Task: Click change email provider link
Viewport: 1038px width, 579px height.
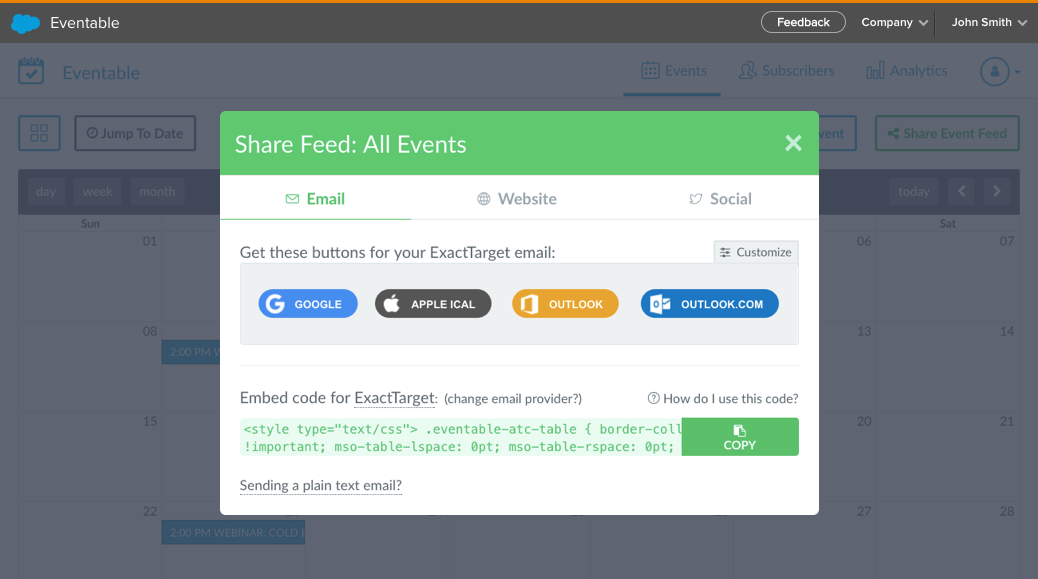Action: pos(513,398)
